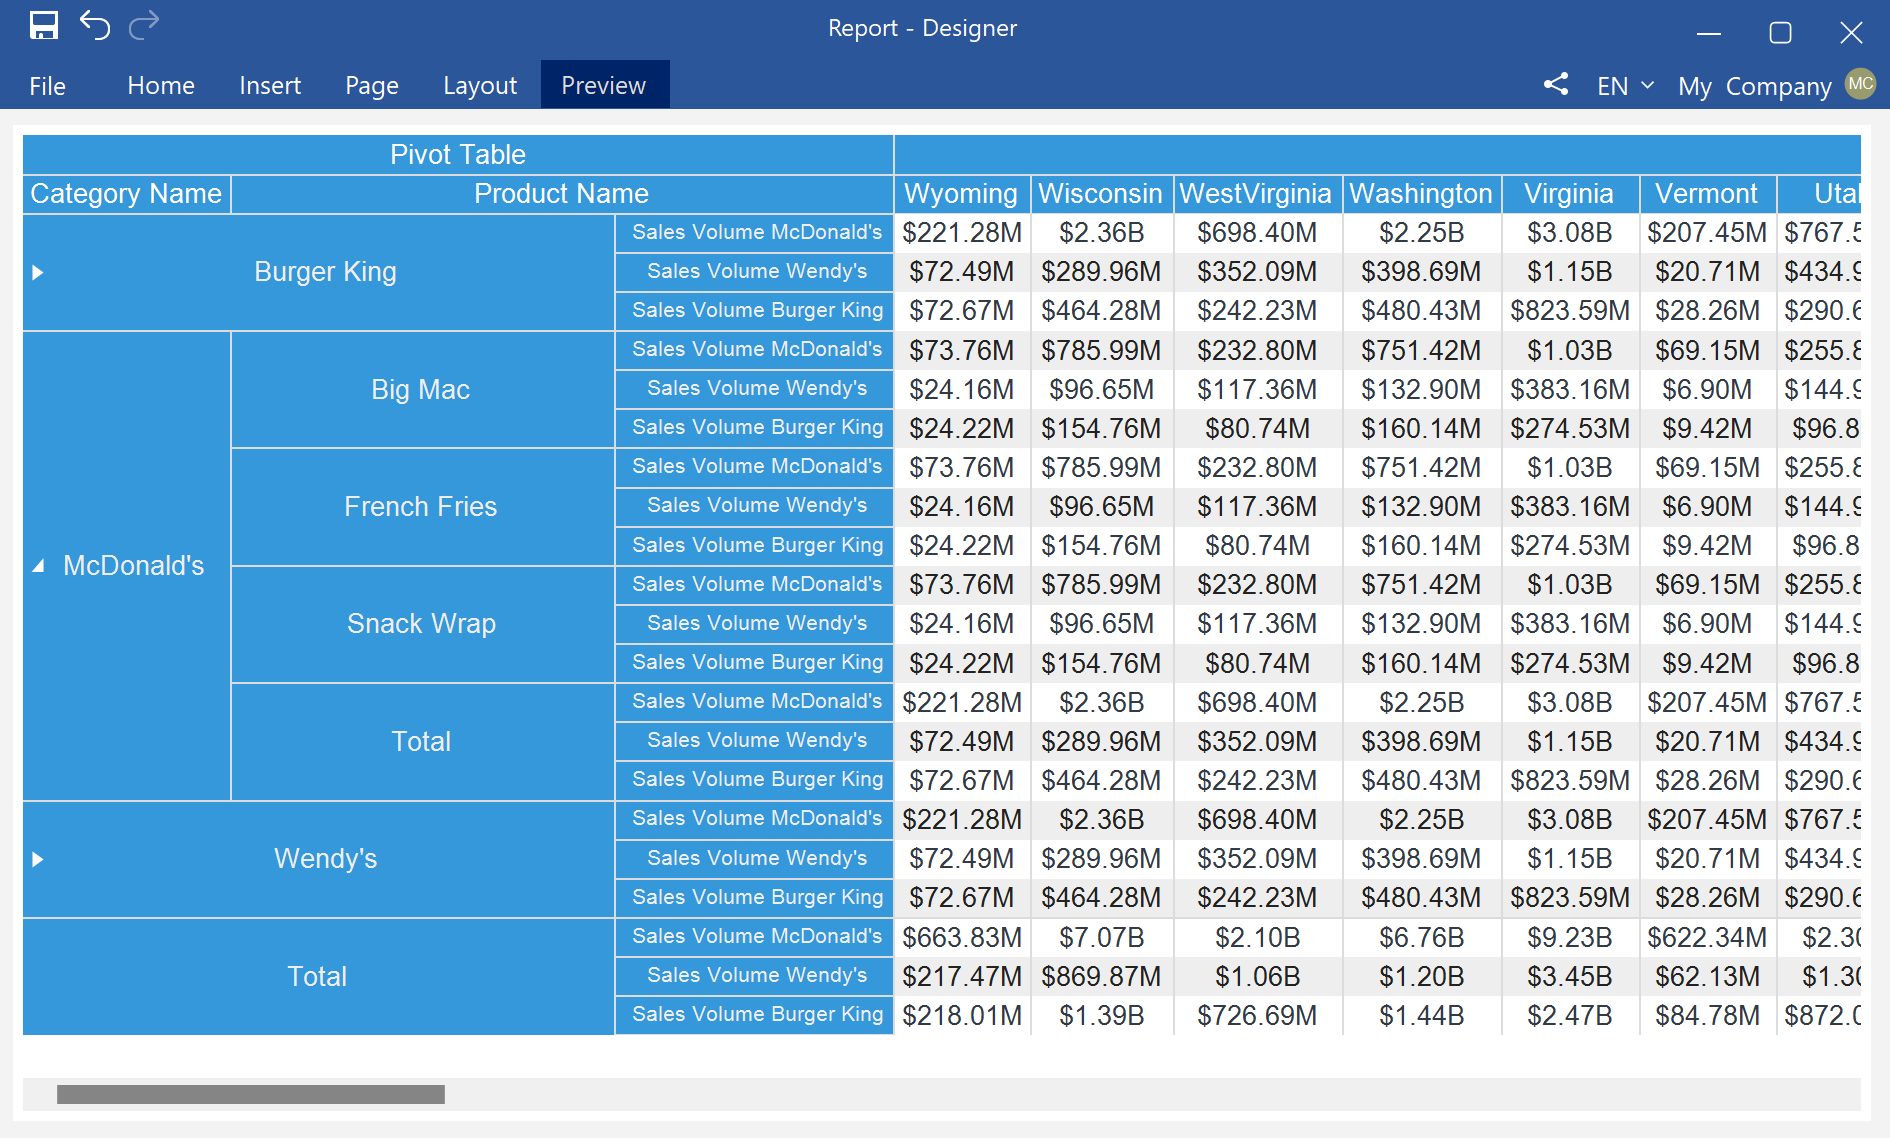Click the Save icon in title bar
1890x1138 pixels.
[x=44, y=26]
